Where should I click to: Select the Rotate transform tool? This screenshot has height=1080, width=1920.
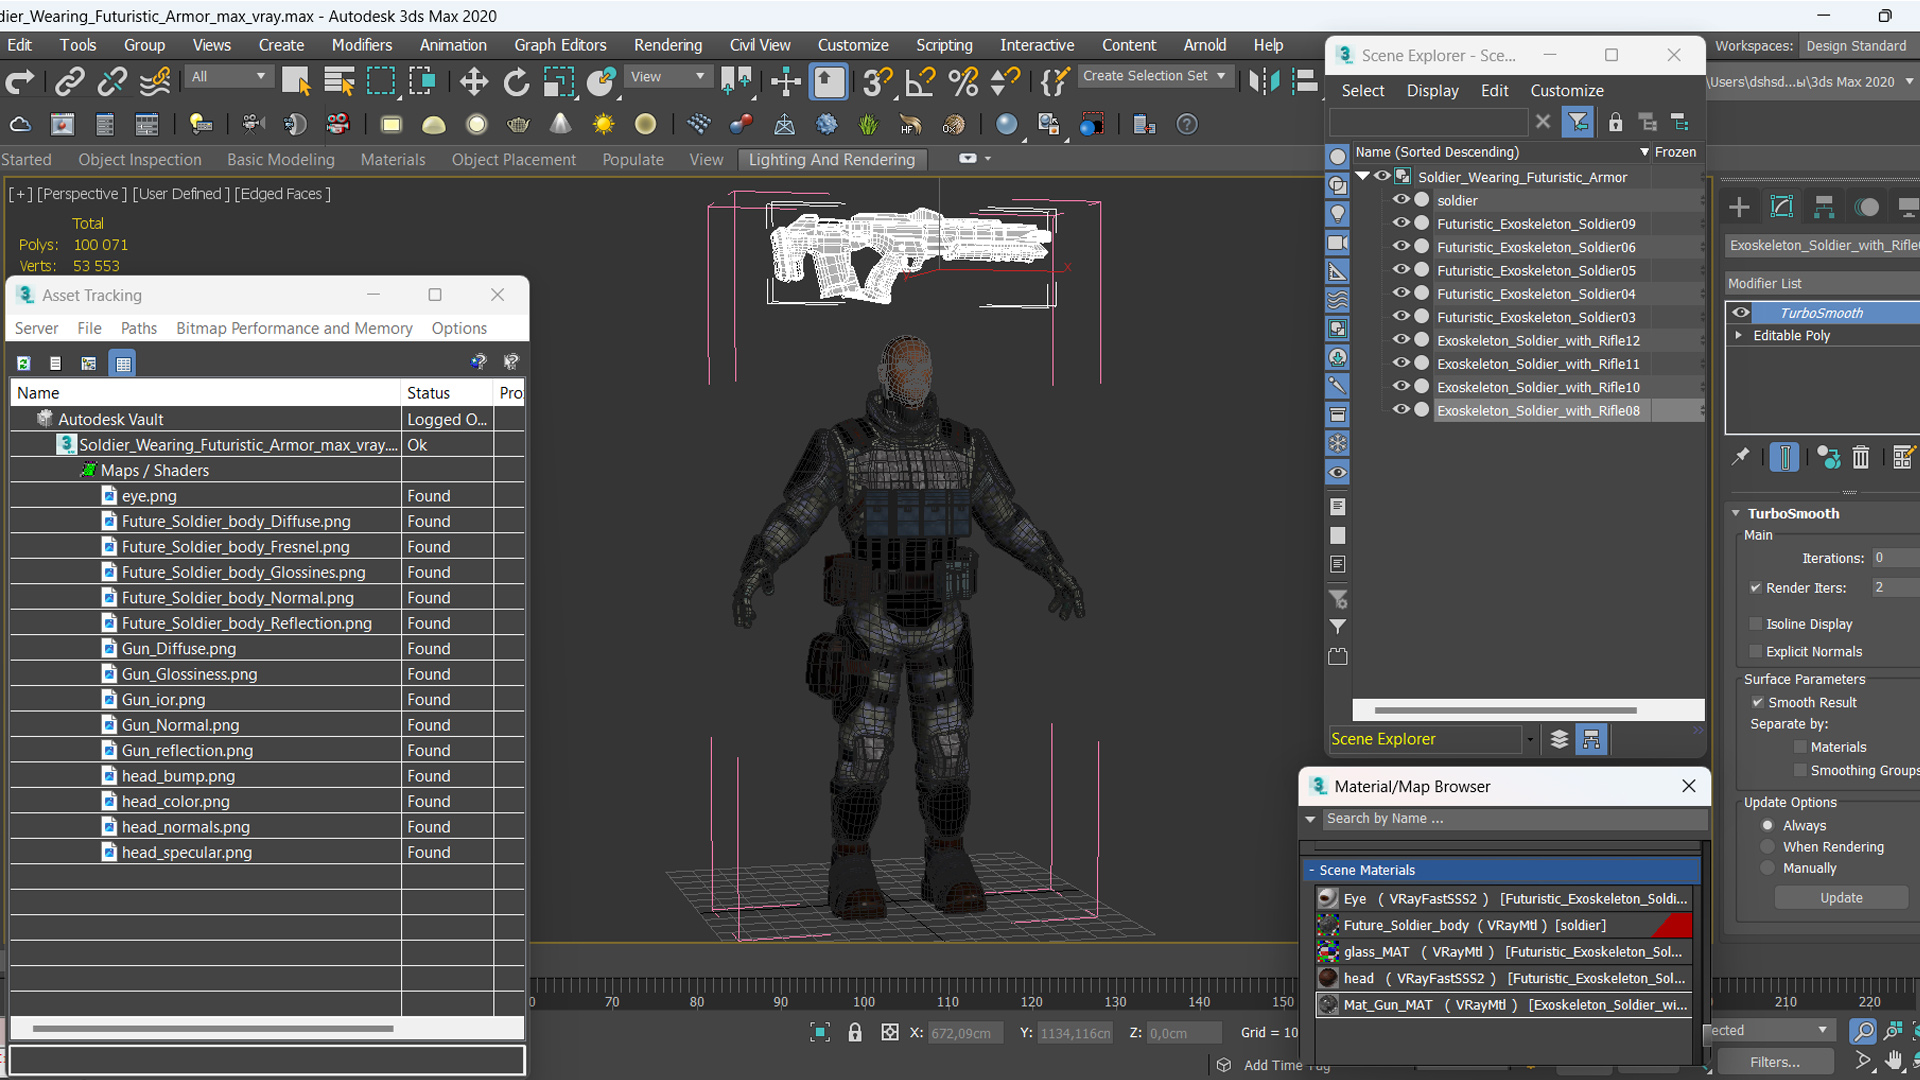point(516,81)
